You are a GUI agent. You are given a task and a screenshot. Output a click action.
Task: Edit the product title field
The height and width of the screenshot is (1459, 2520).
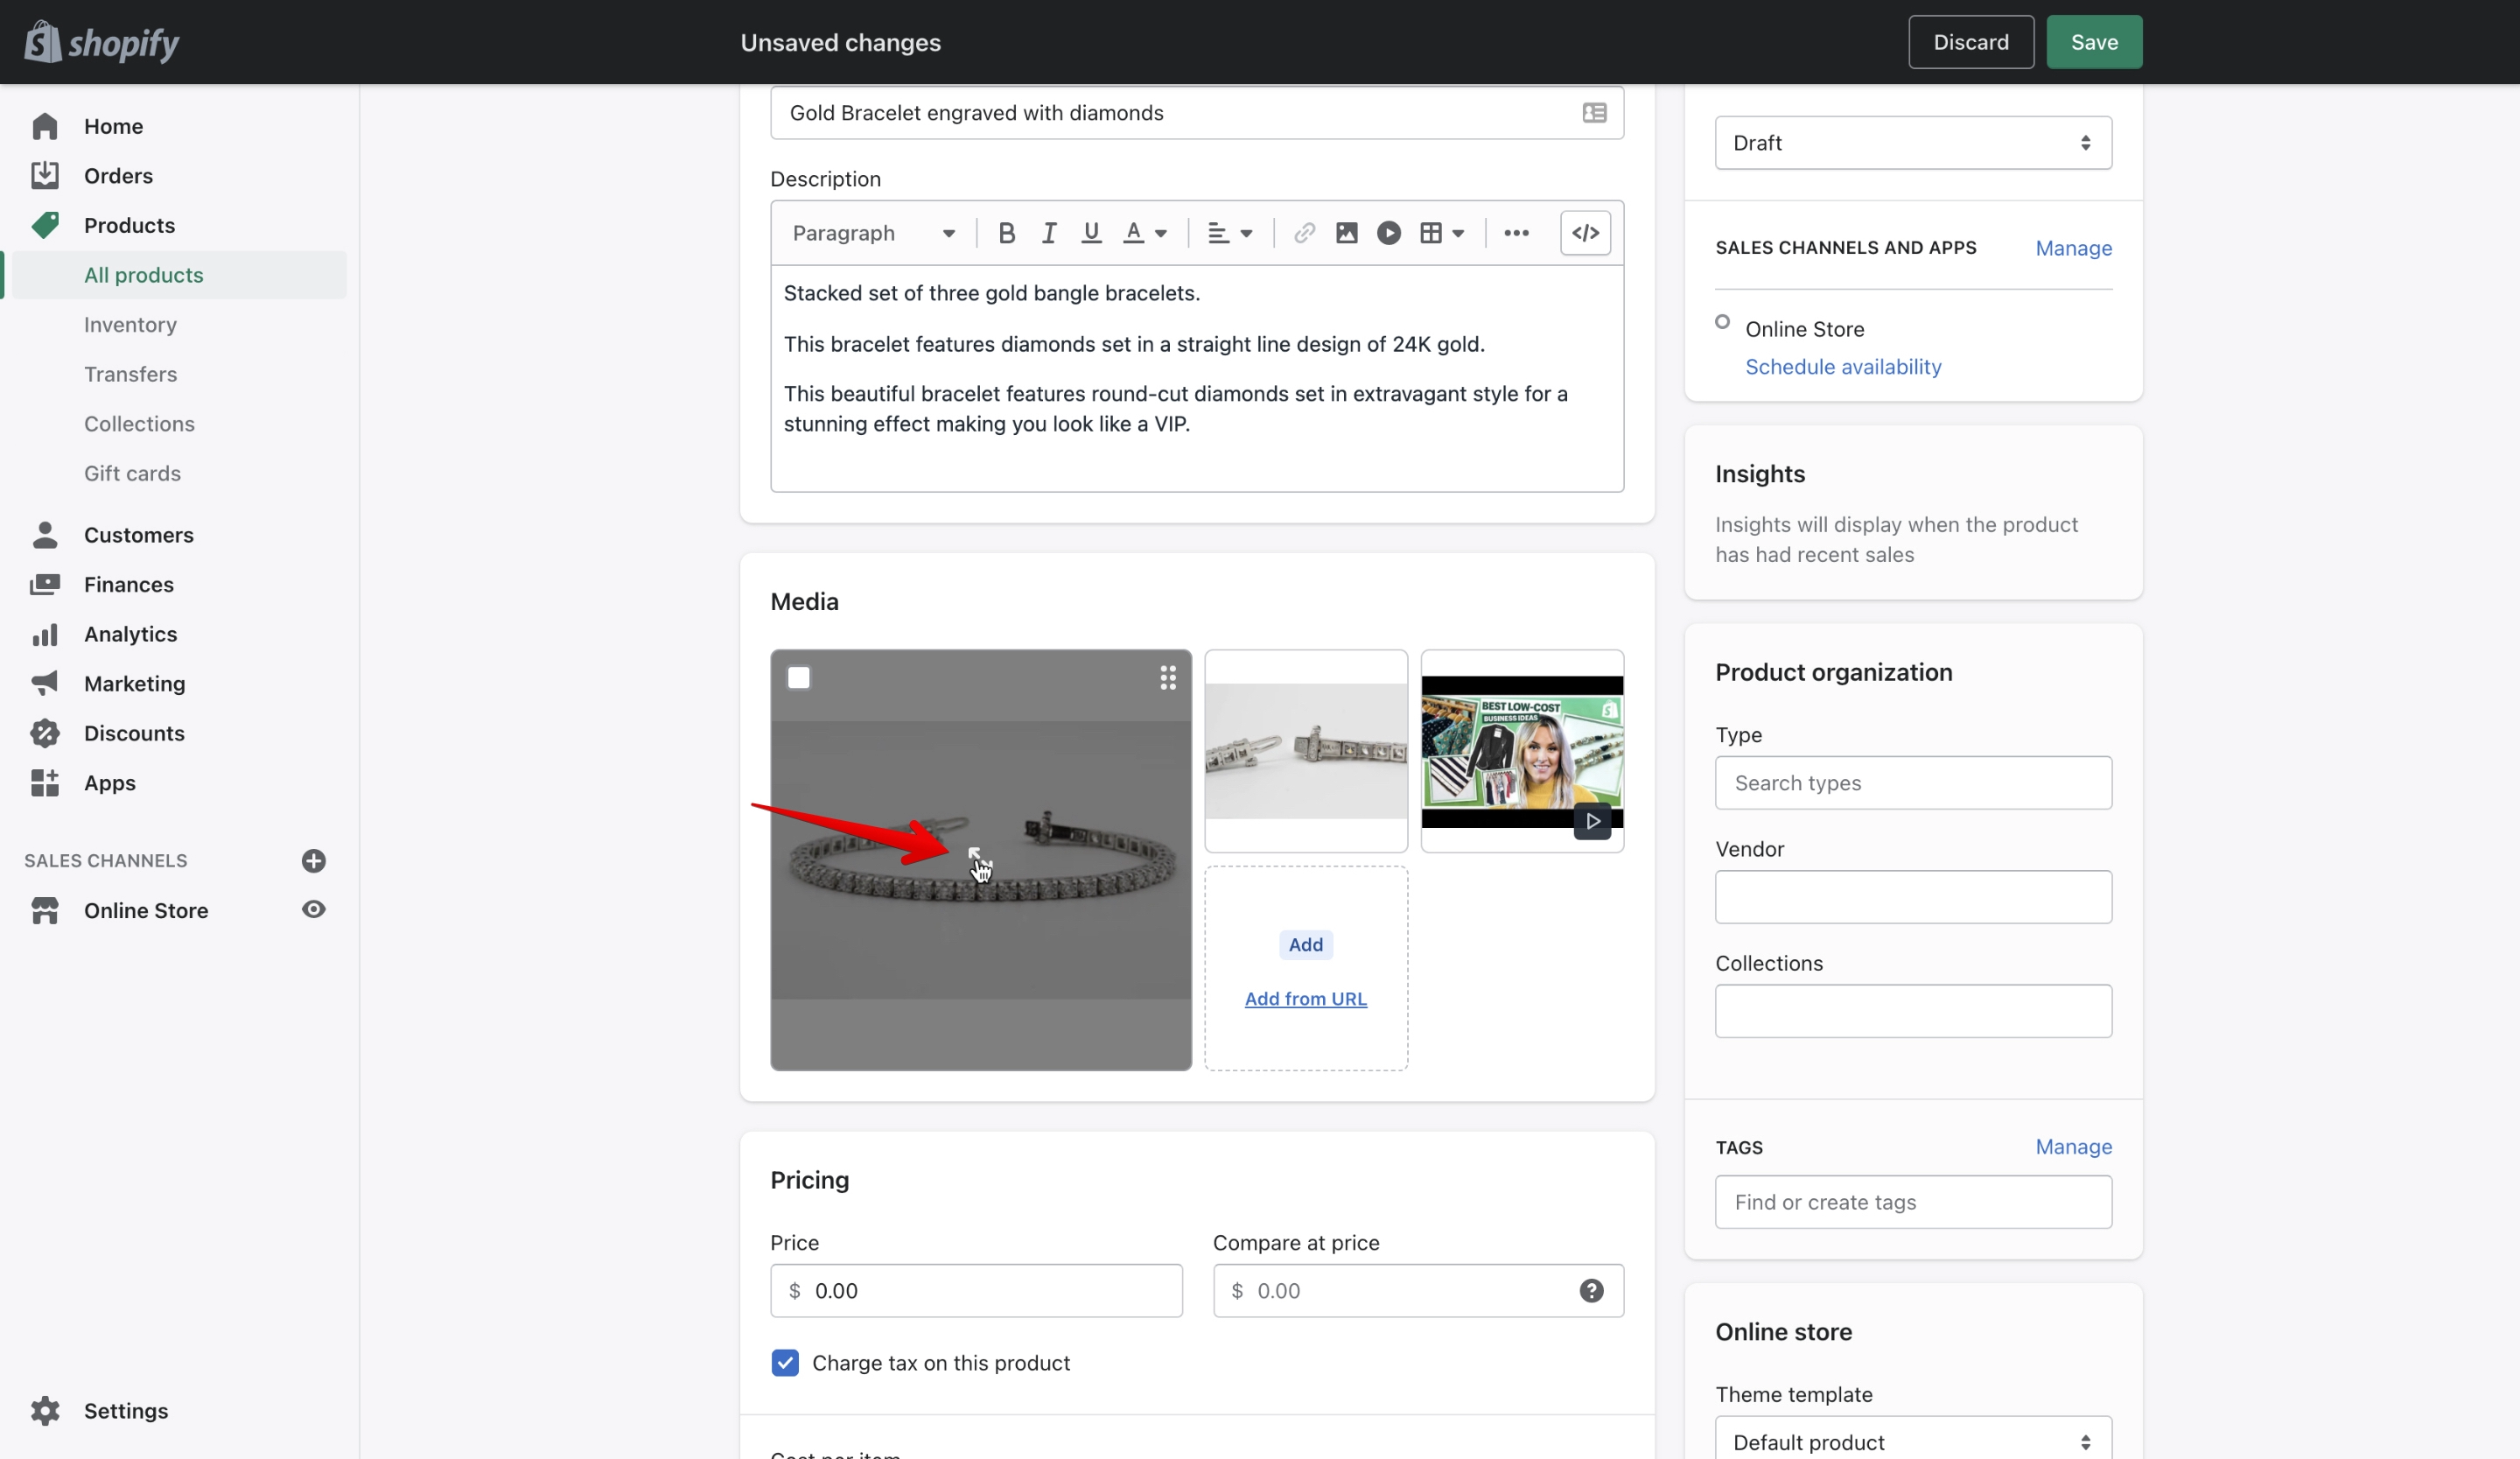[x=1196, y=113]
